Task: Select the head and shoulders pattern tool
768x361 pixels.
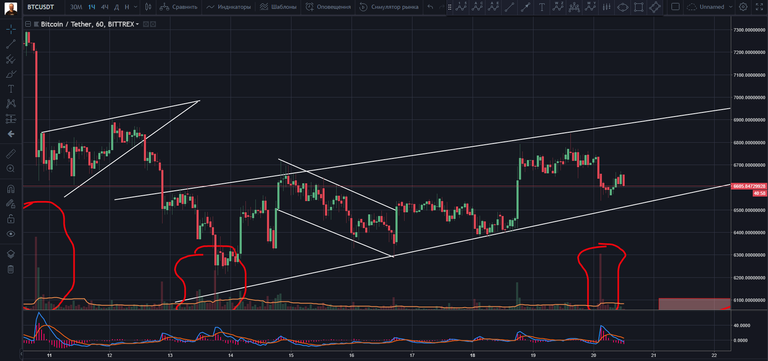Action: pyautogui.click(x=574, y=7)
